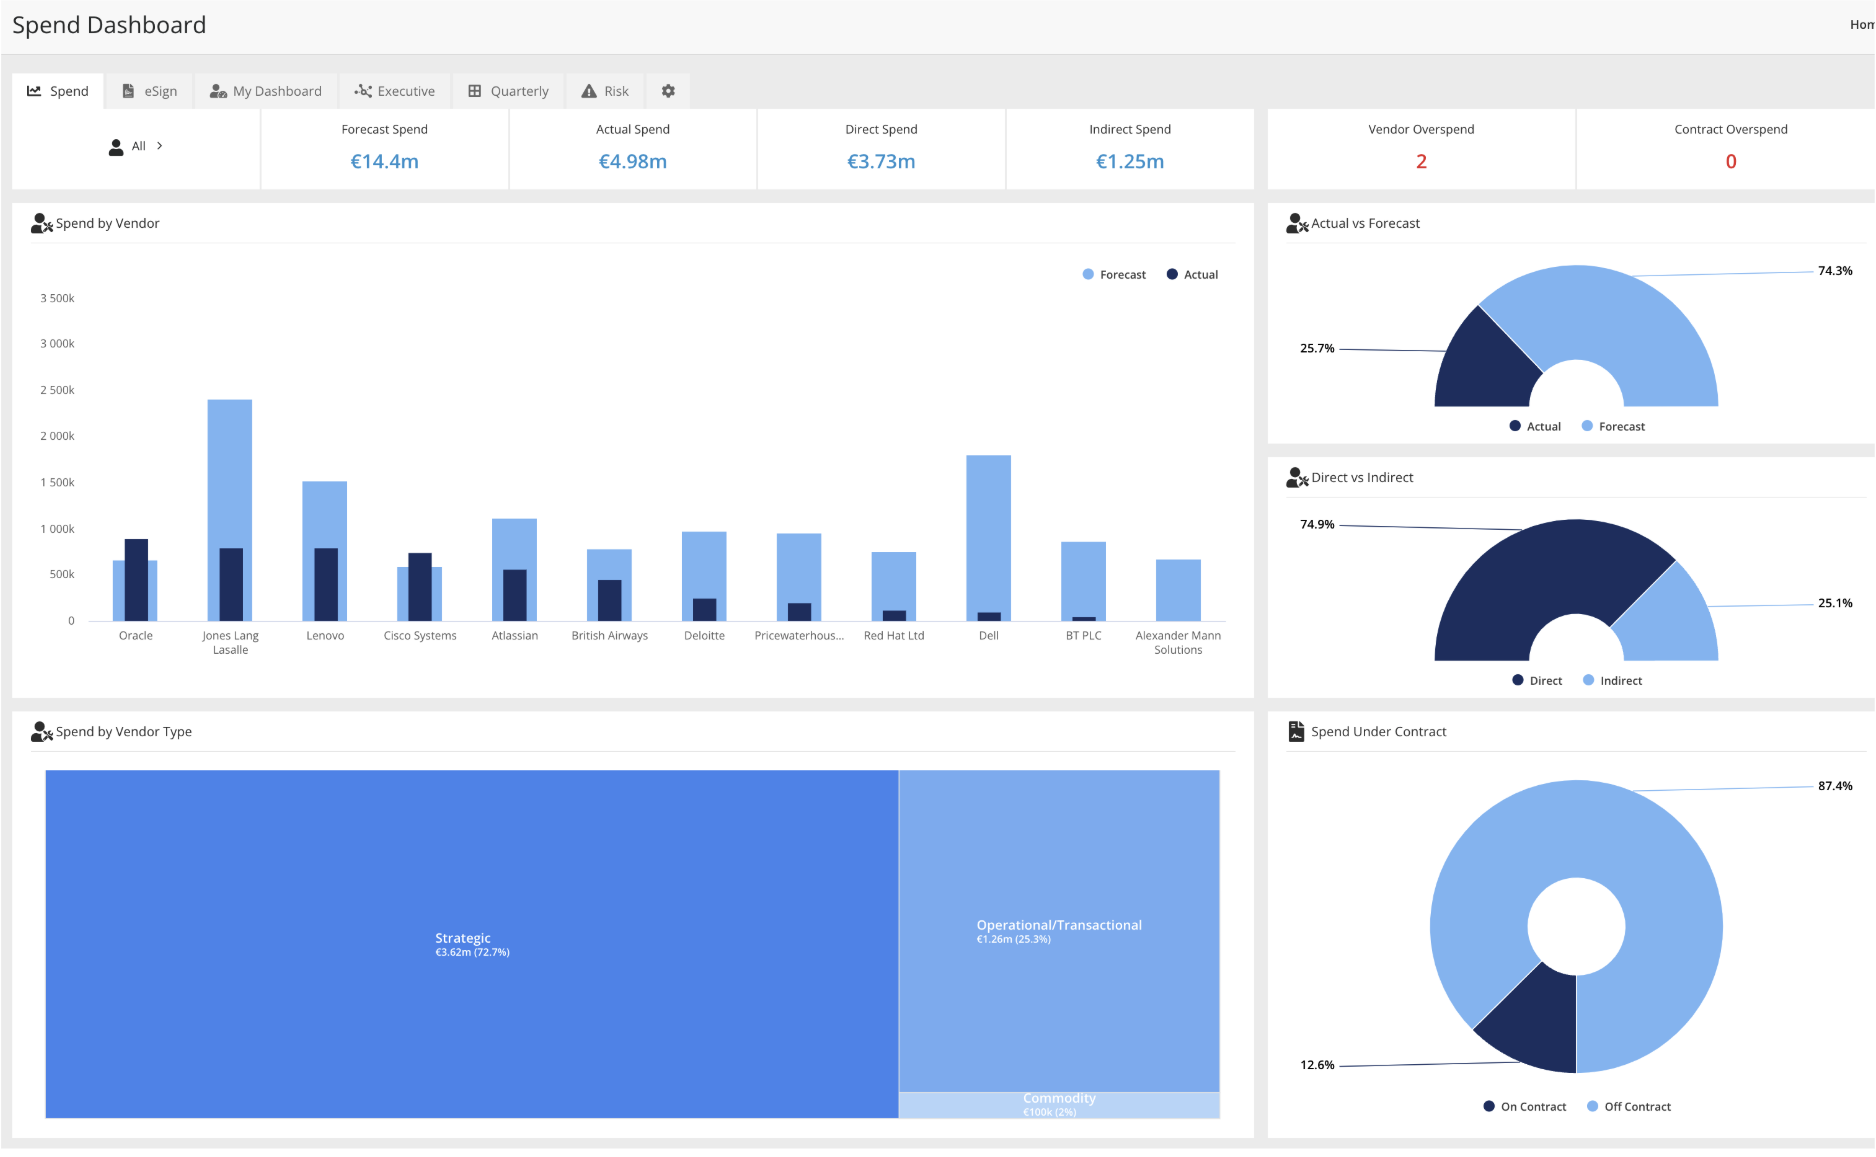Toggle the Actual legend under the Actual vs Forecast donut

[1535, 425]
